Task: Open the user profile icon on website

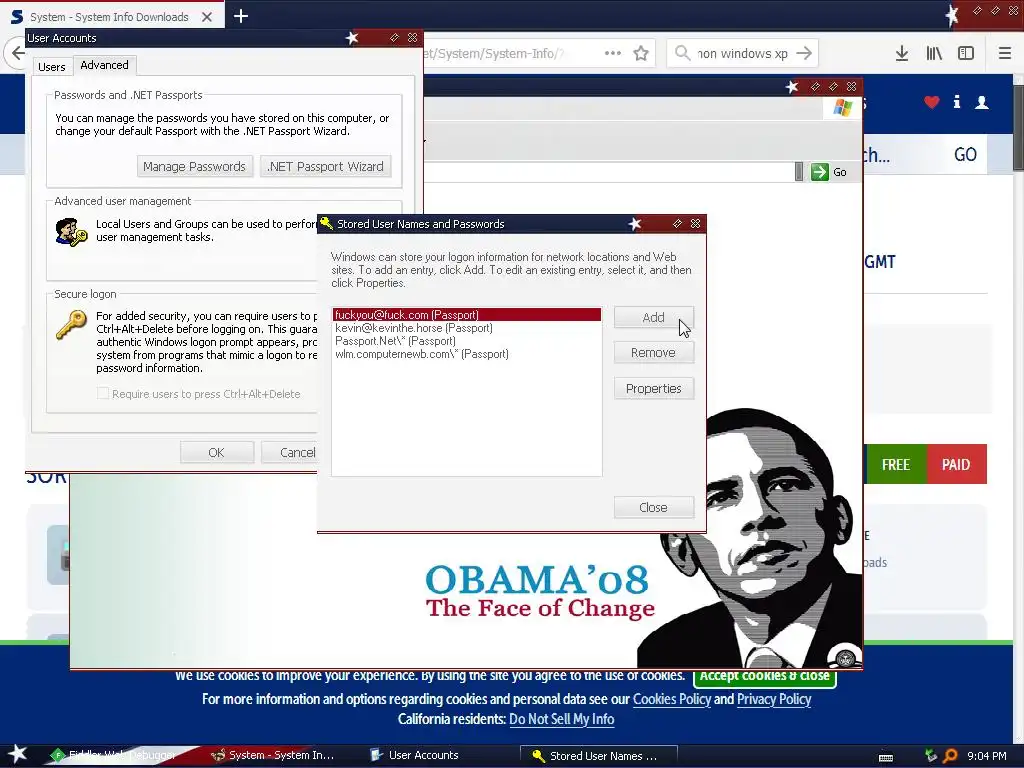Action: click(982, 102)
